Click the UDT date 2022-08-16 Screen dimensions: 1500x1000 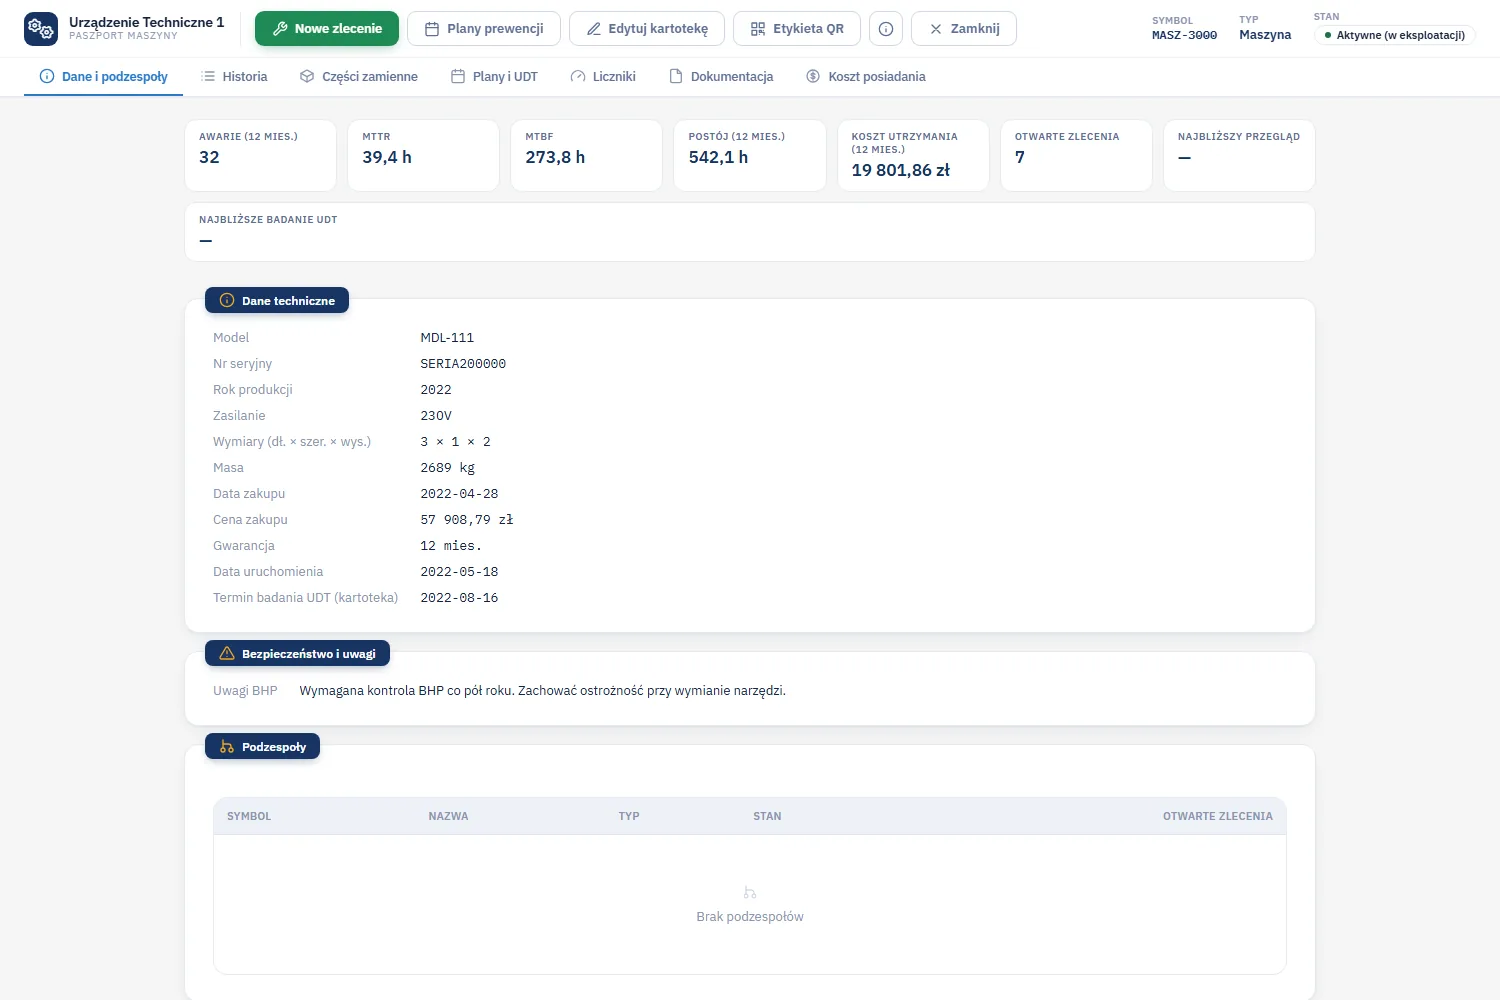(459, 598)
